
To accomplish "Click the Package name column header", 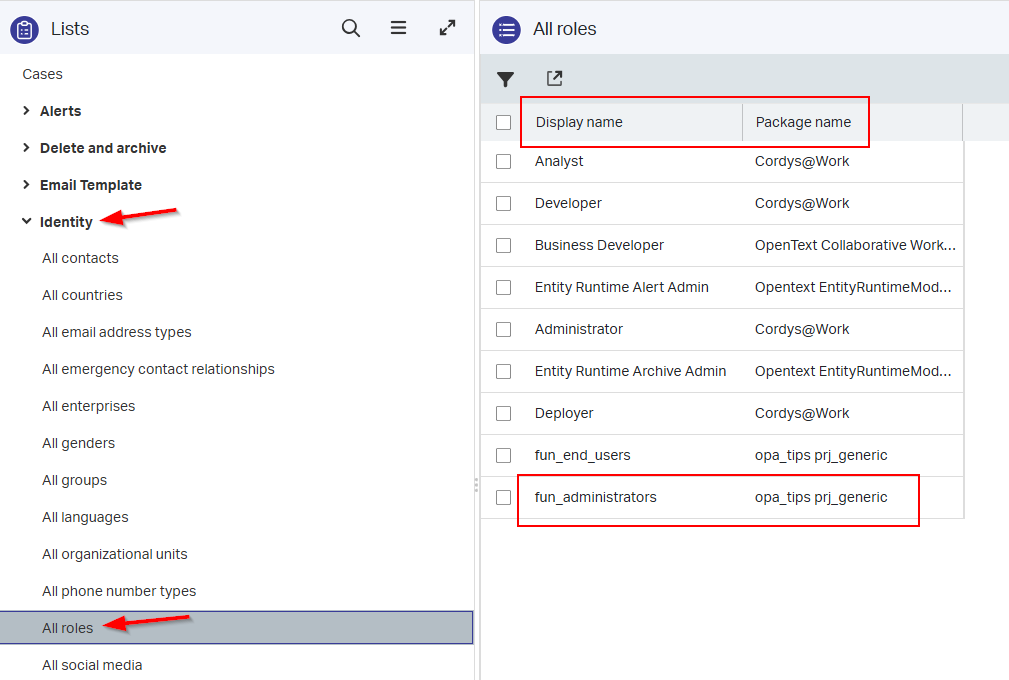I will pyautogui.click(x=803, y=123).
